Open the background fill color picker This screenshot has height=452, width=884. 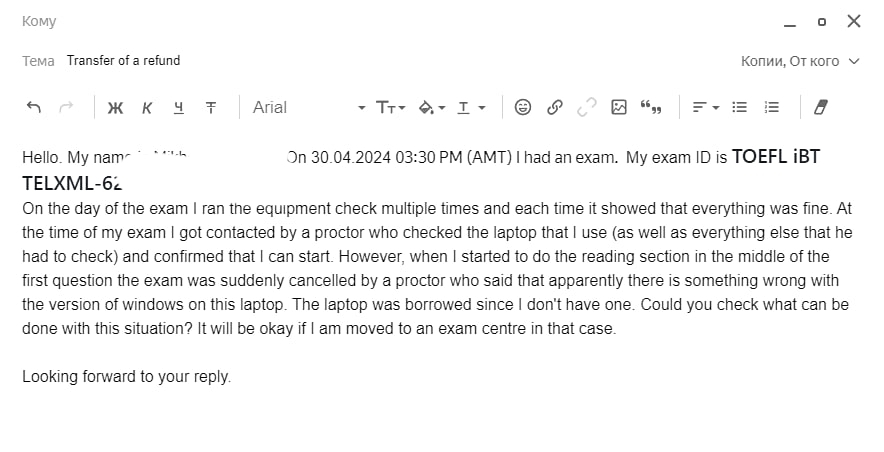coord(431,108)
